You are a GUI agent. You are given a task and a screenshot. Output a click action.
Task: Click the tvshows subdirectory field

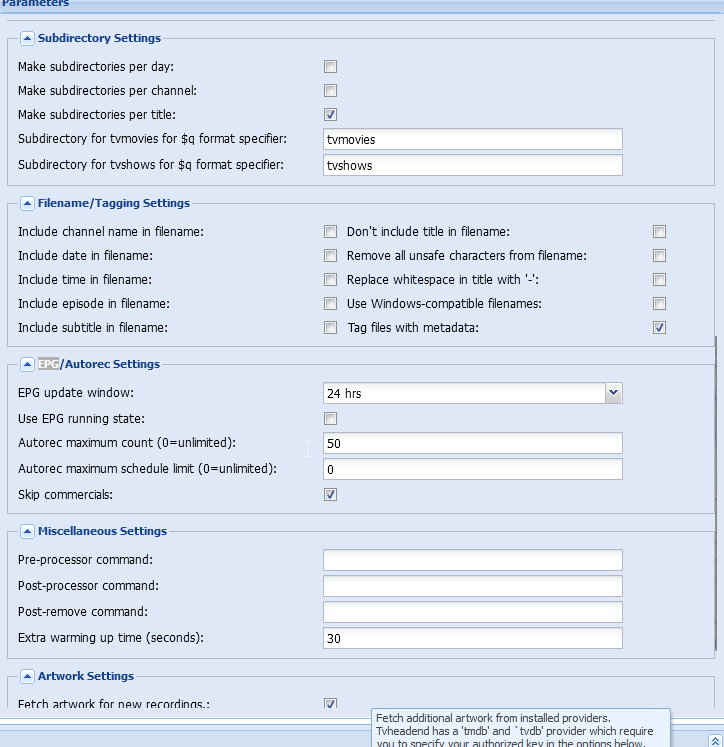point(473,165)
